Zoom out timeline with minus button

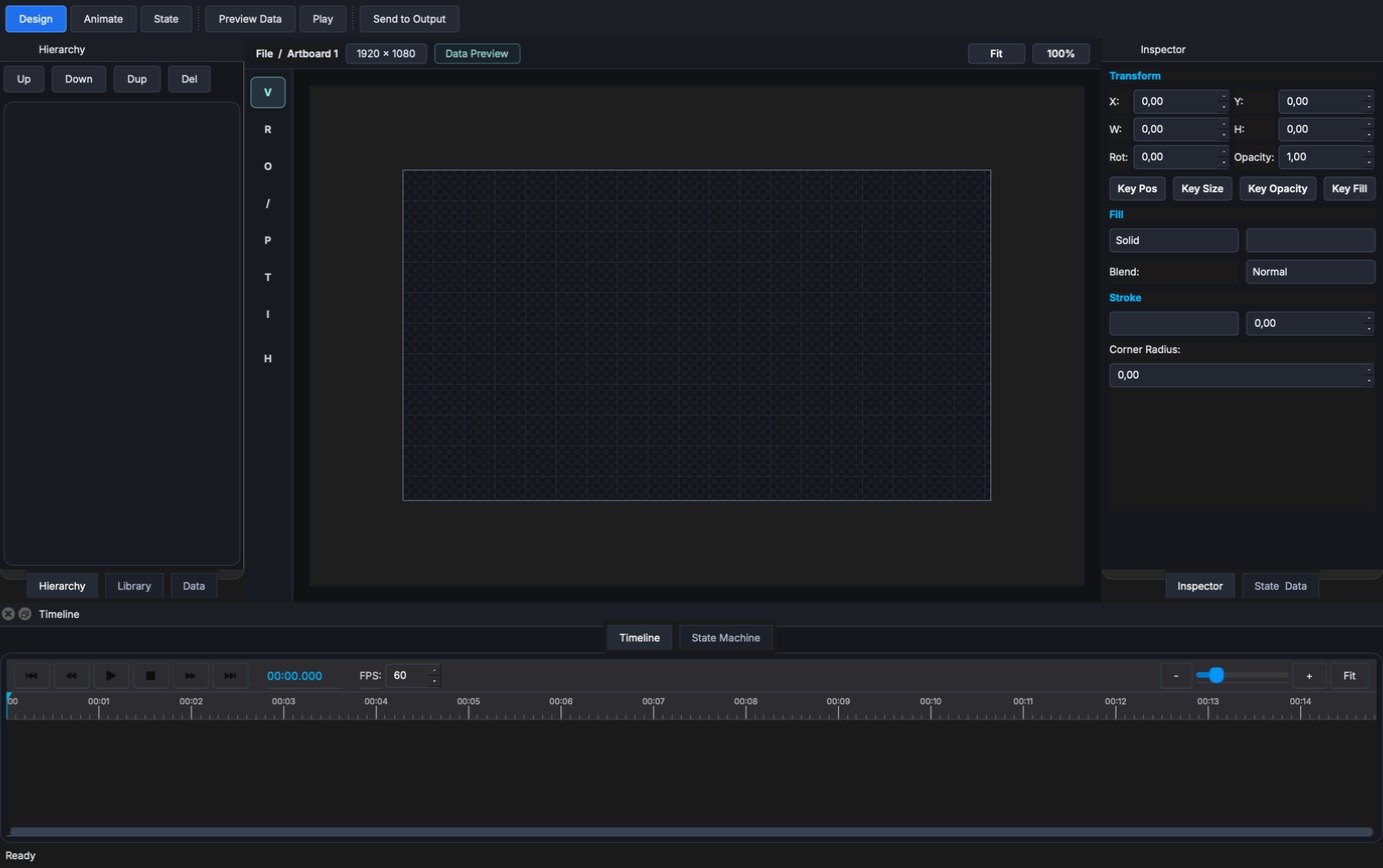pos(1176,676)
